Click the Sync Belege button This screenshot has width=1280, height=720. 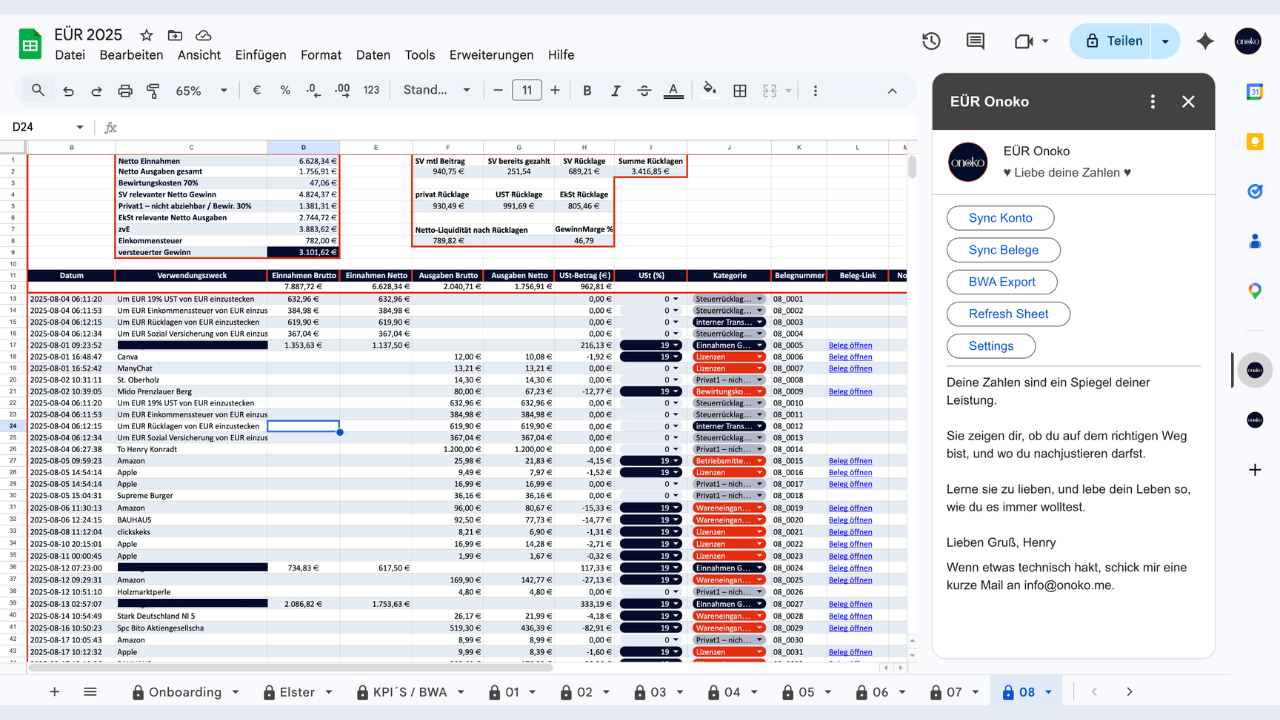pyautogui.click(x=1003, y=250)
